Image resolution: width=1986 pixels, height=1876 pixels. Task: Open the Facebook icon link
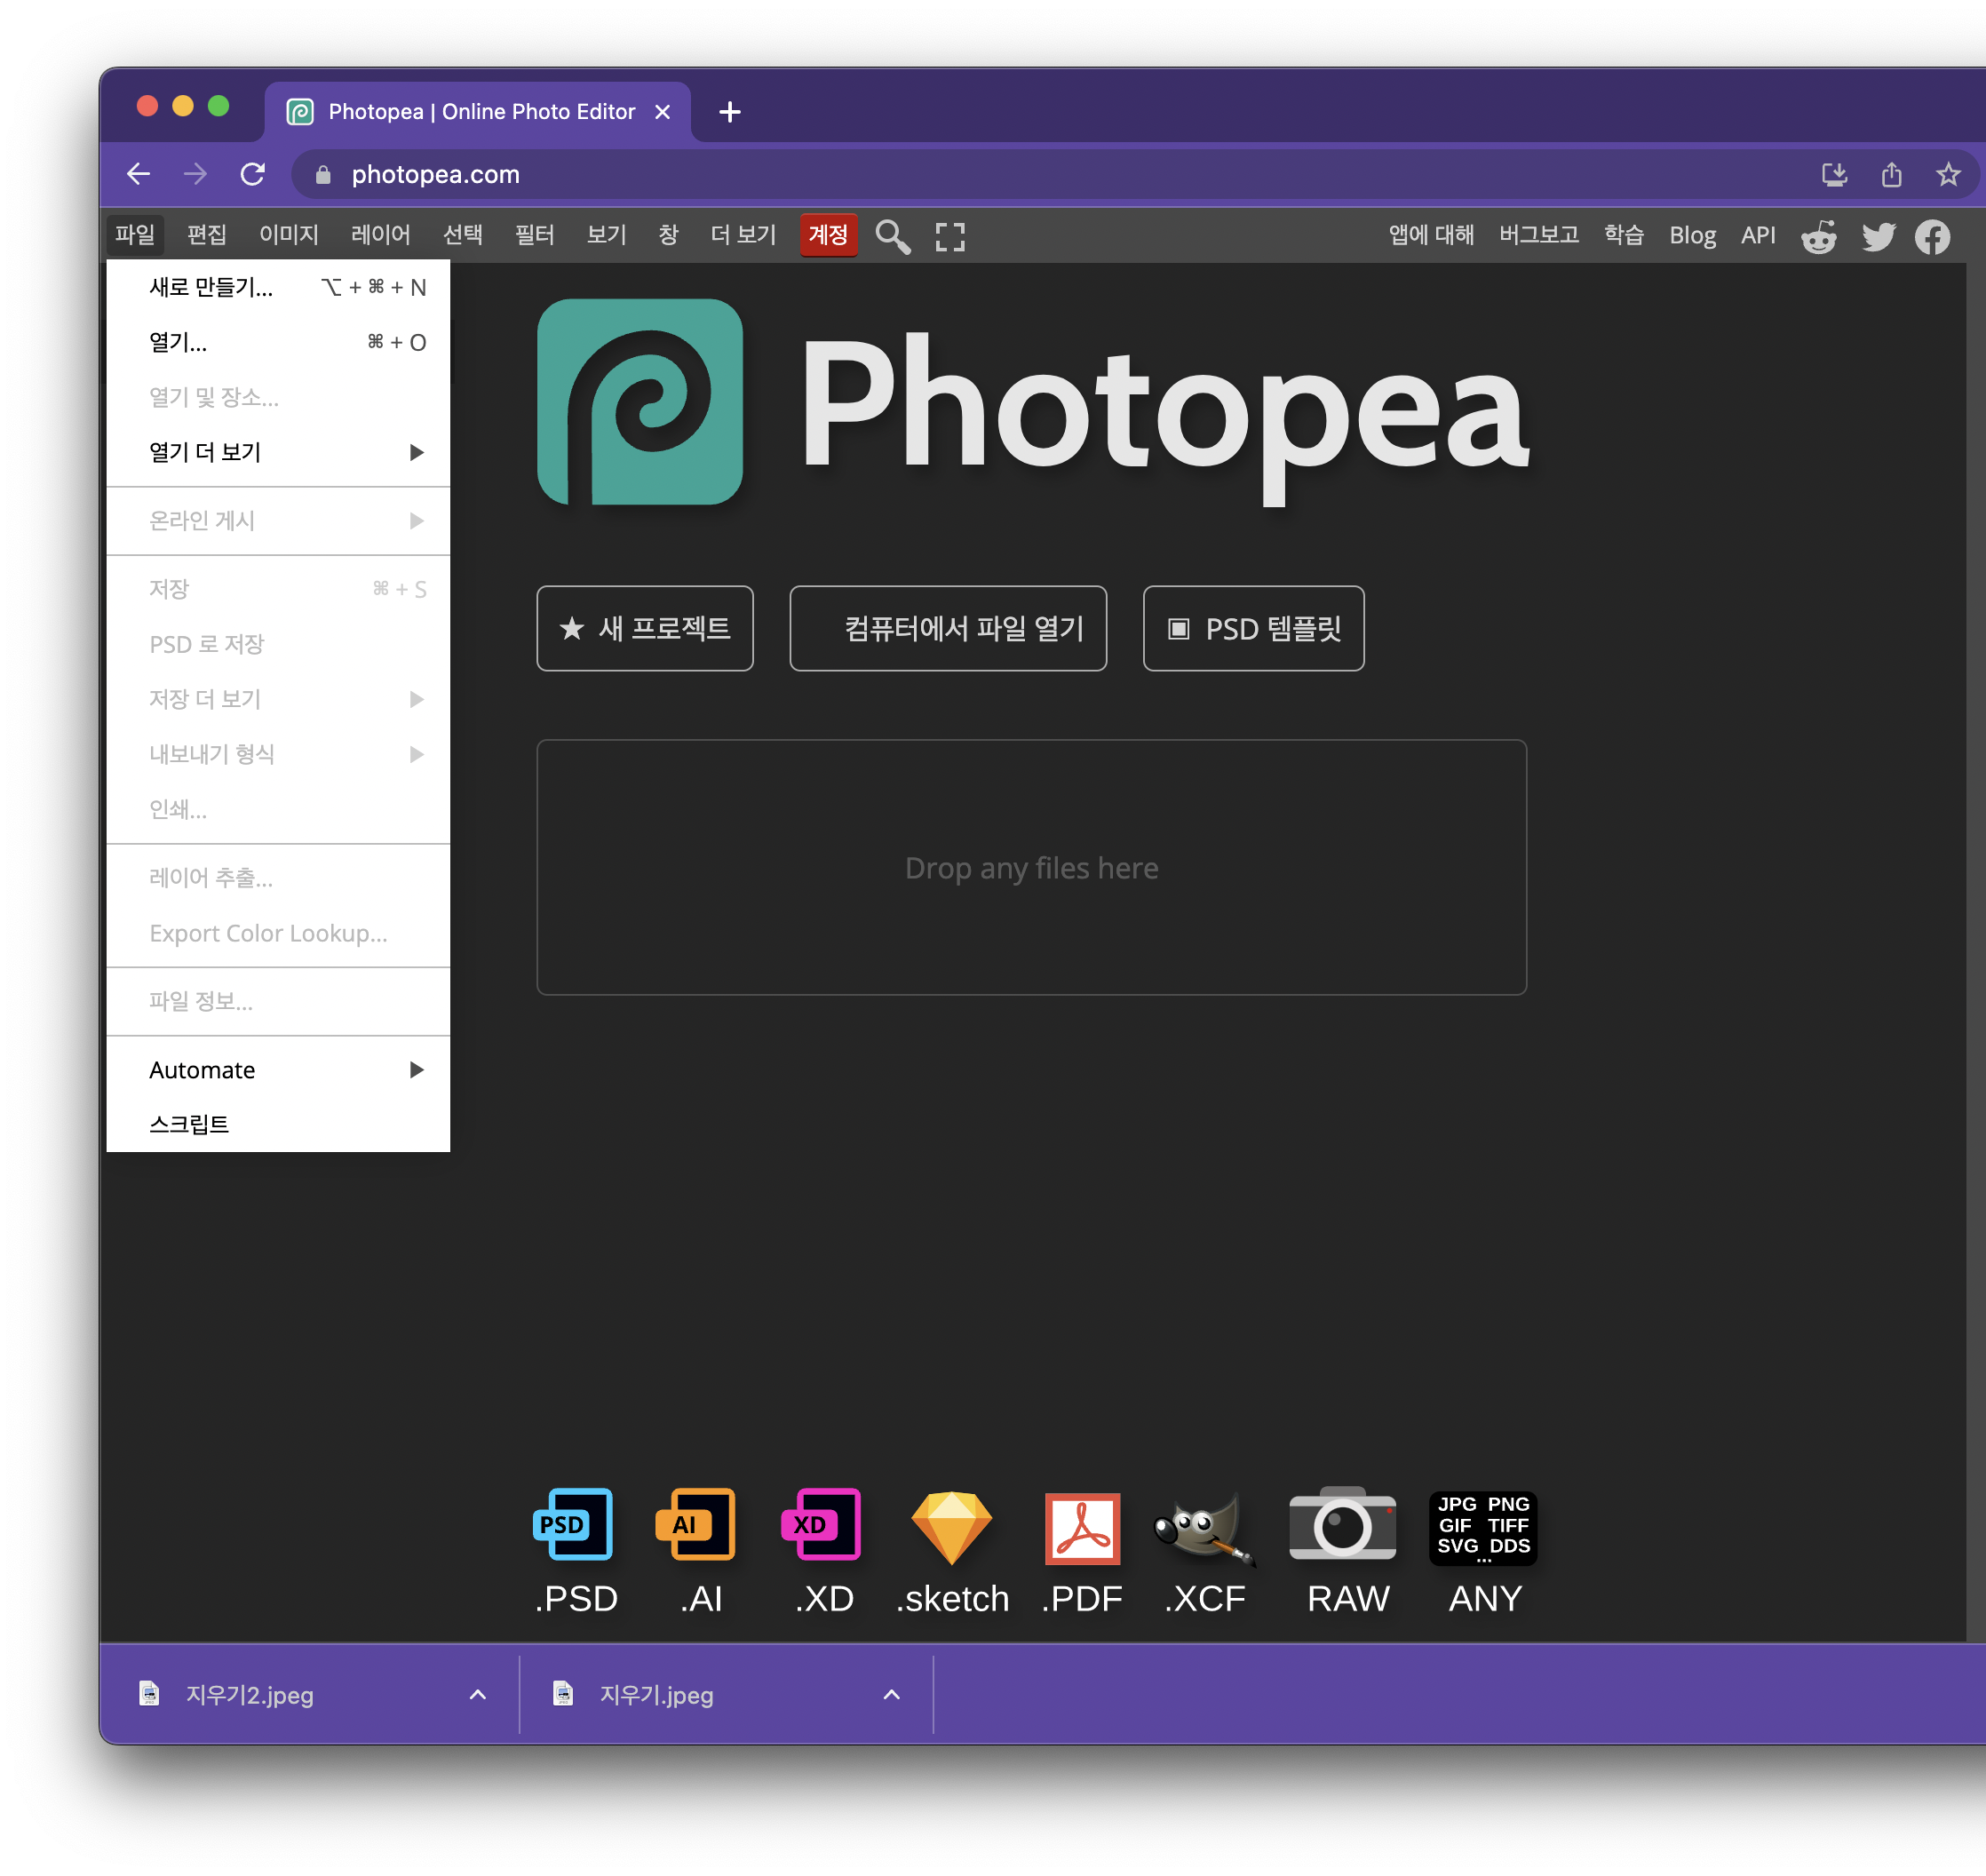[x=1932, y=237]
